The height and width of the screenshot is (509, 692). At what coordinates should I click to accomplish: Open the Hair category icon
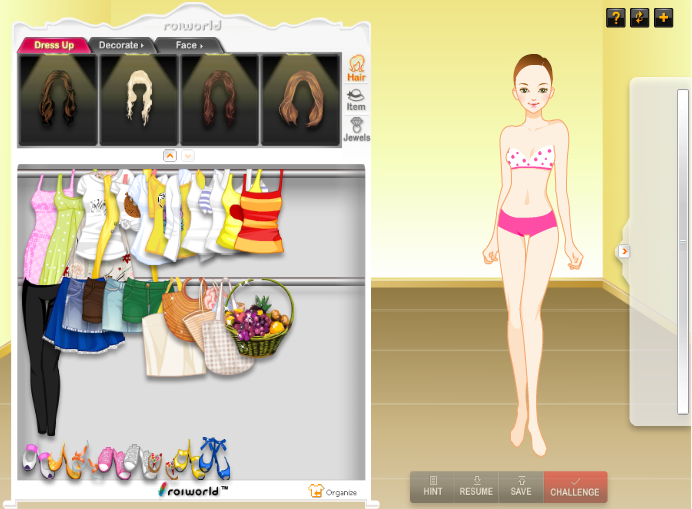coord(356,69)
